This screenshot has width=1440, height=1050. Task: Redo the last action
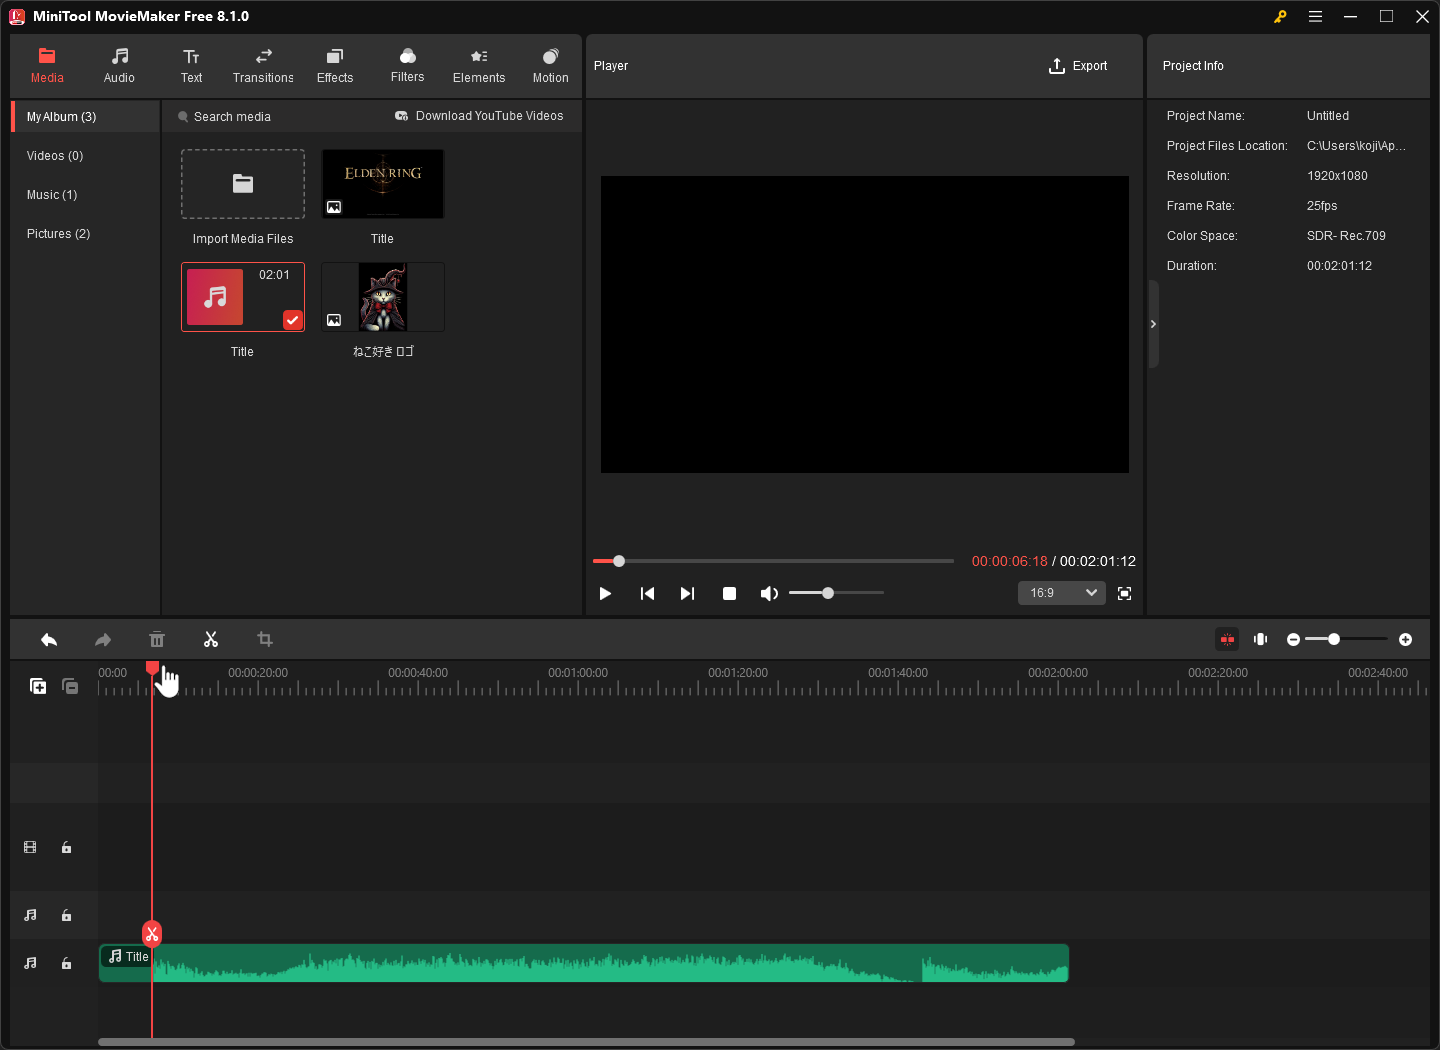click(103, 640)
